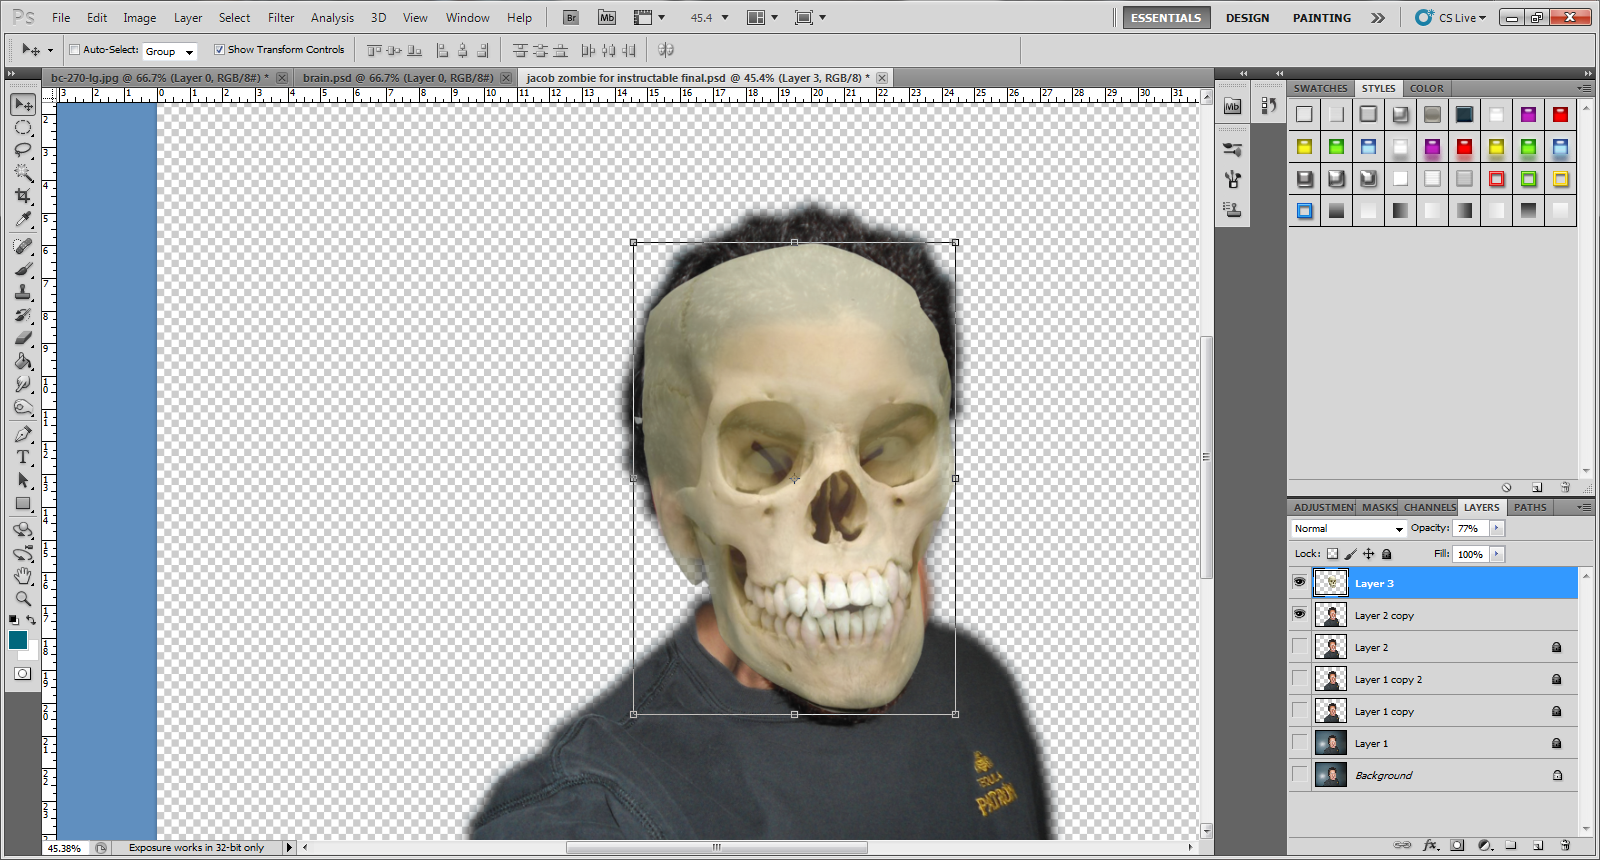Switch to the Essentials workspace
1600x860 pixels.
click(1166, 18)
